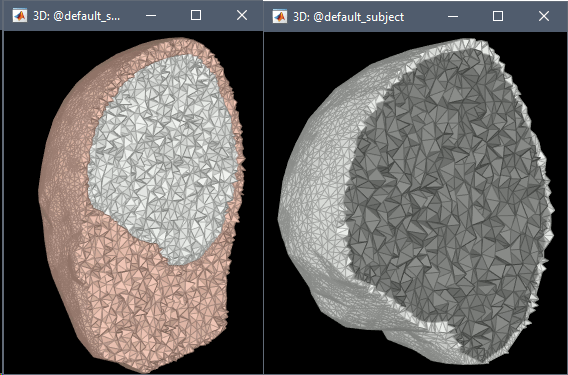
Task: Close the left 3D @default_s... window
Action: (x=242, y=15)
